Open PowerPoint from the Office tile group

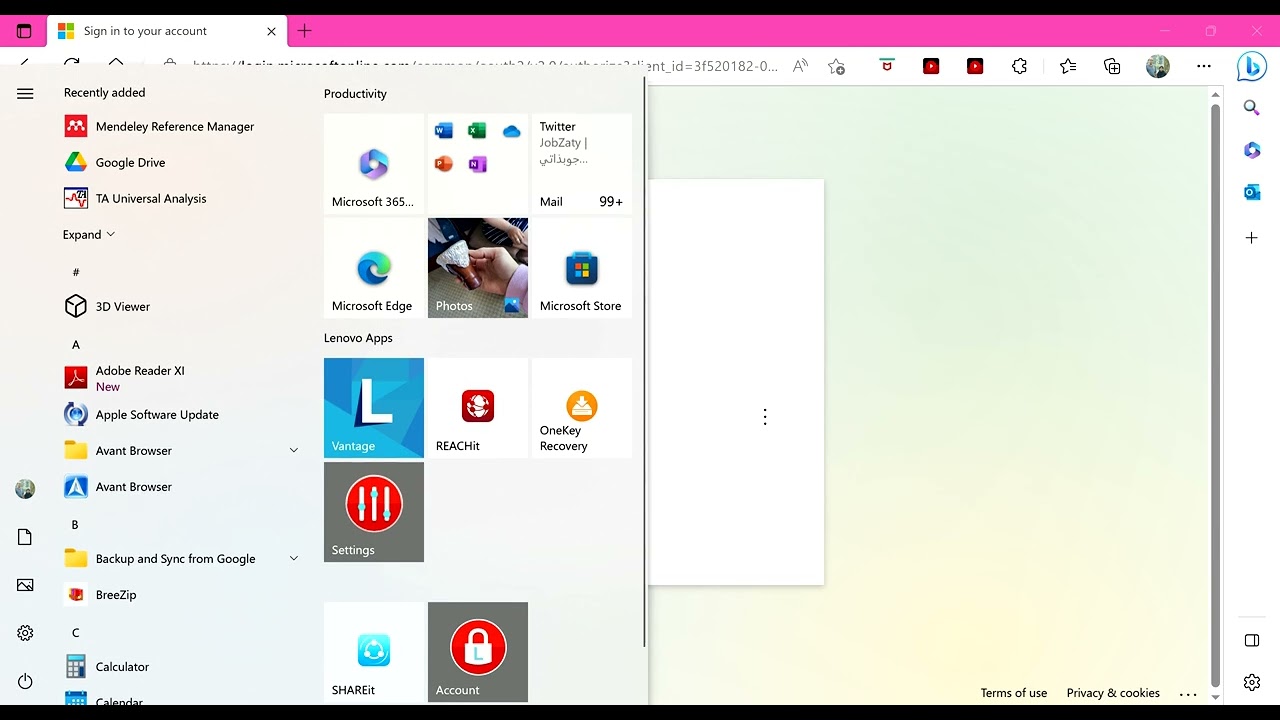pyautogui.click(x=444, y=164)
